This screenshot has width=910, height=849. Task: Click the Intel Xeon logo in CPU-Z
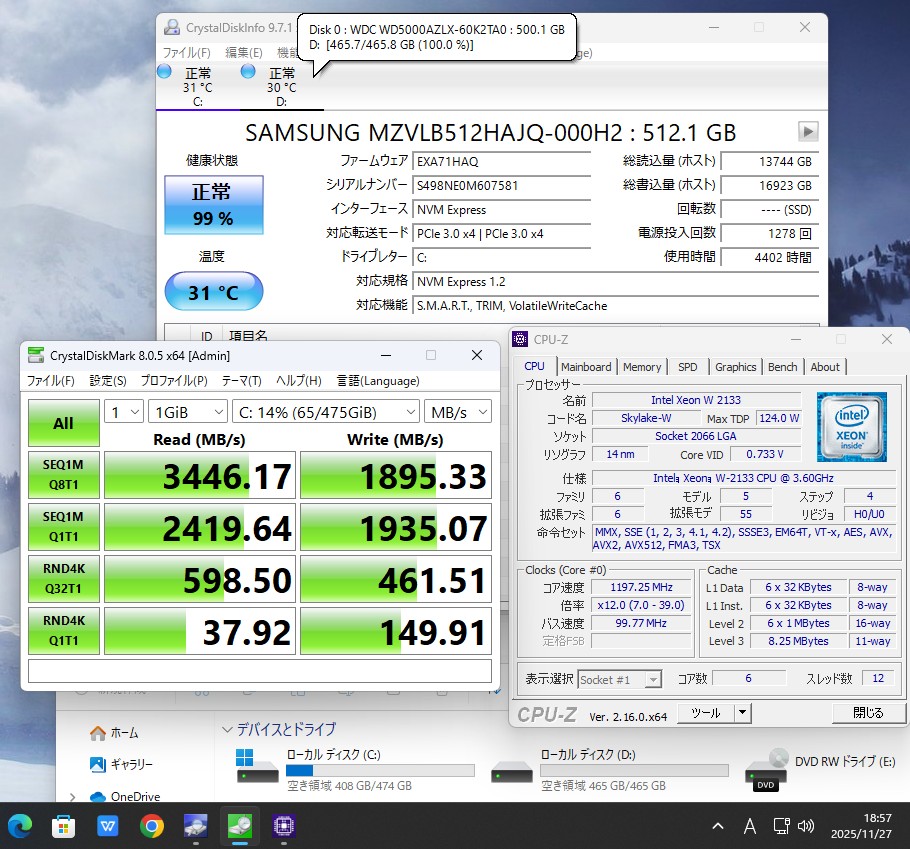pyautogui.click(x=851, y=427)
